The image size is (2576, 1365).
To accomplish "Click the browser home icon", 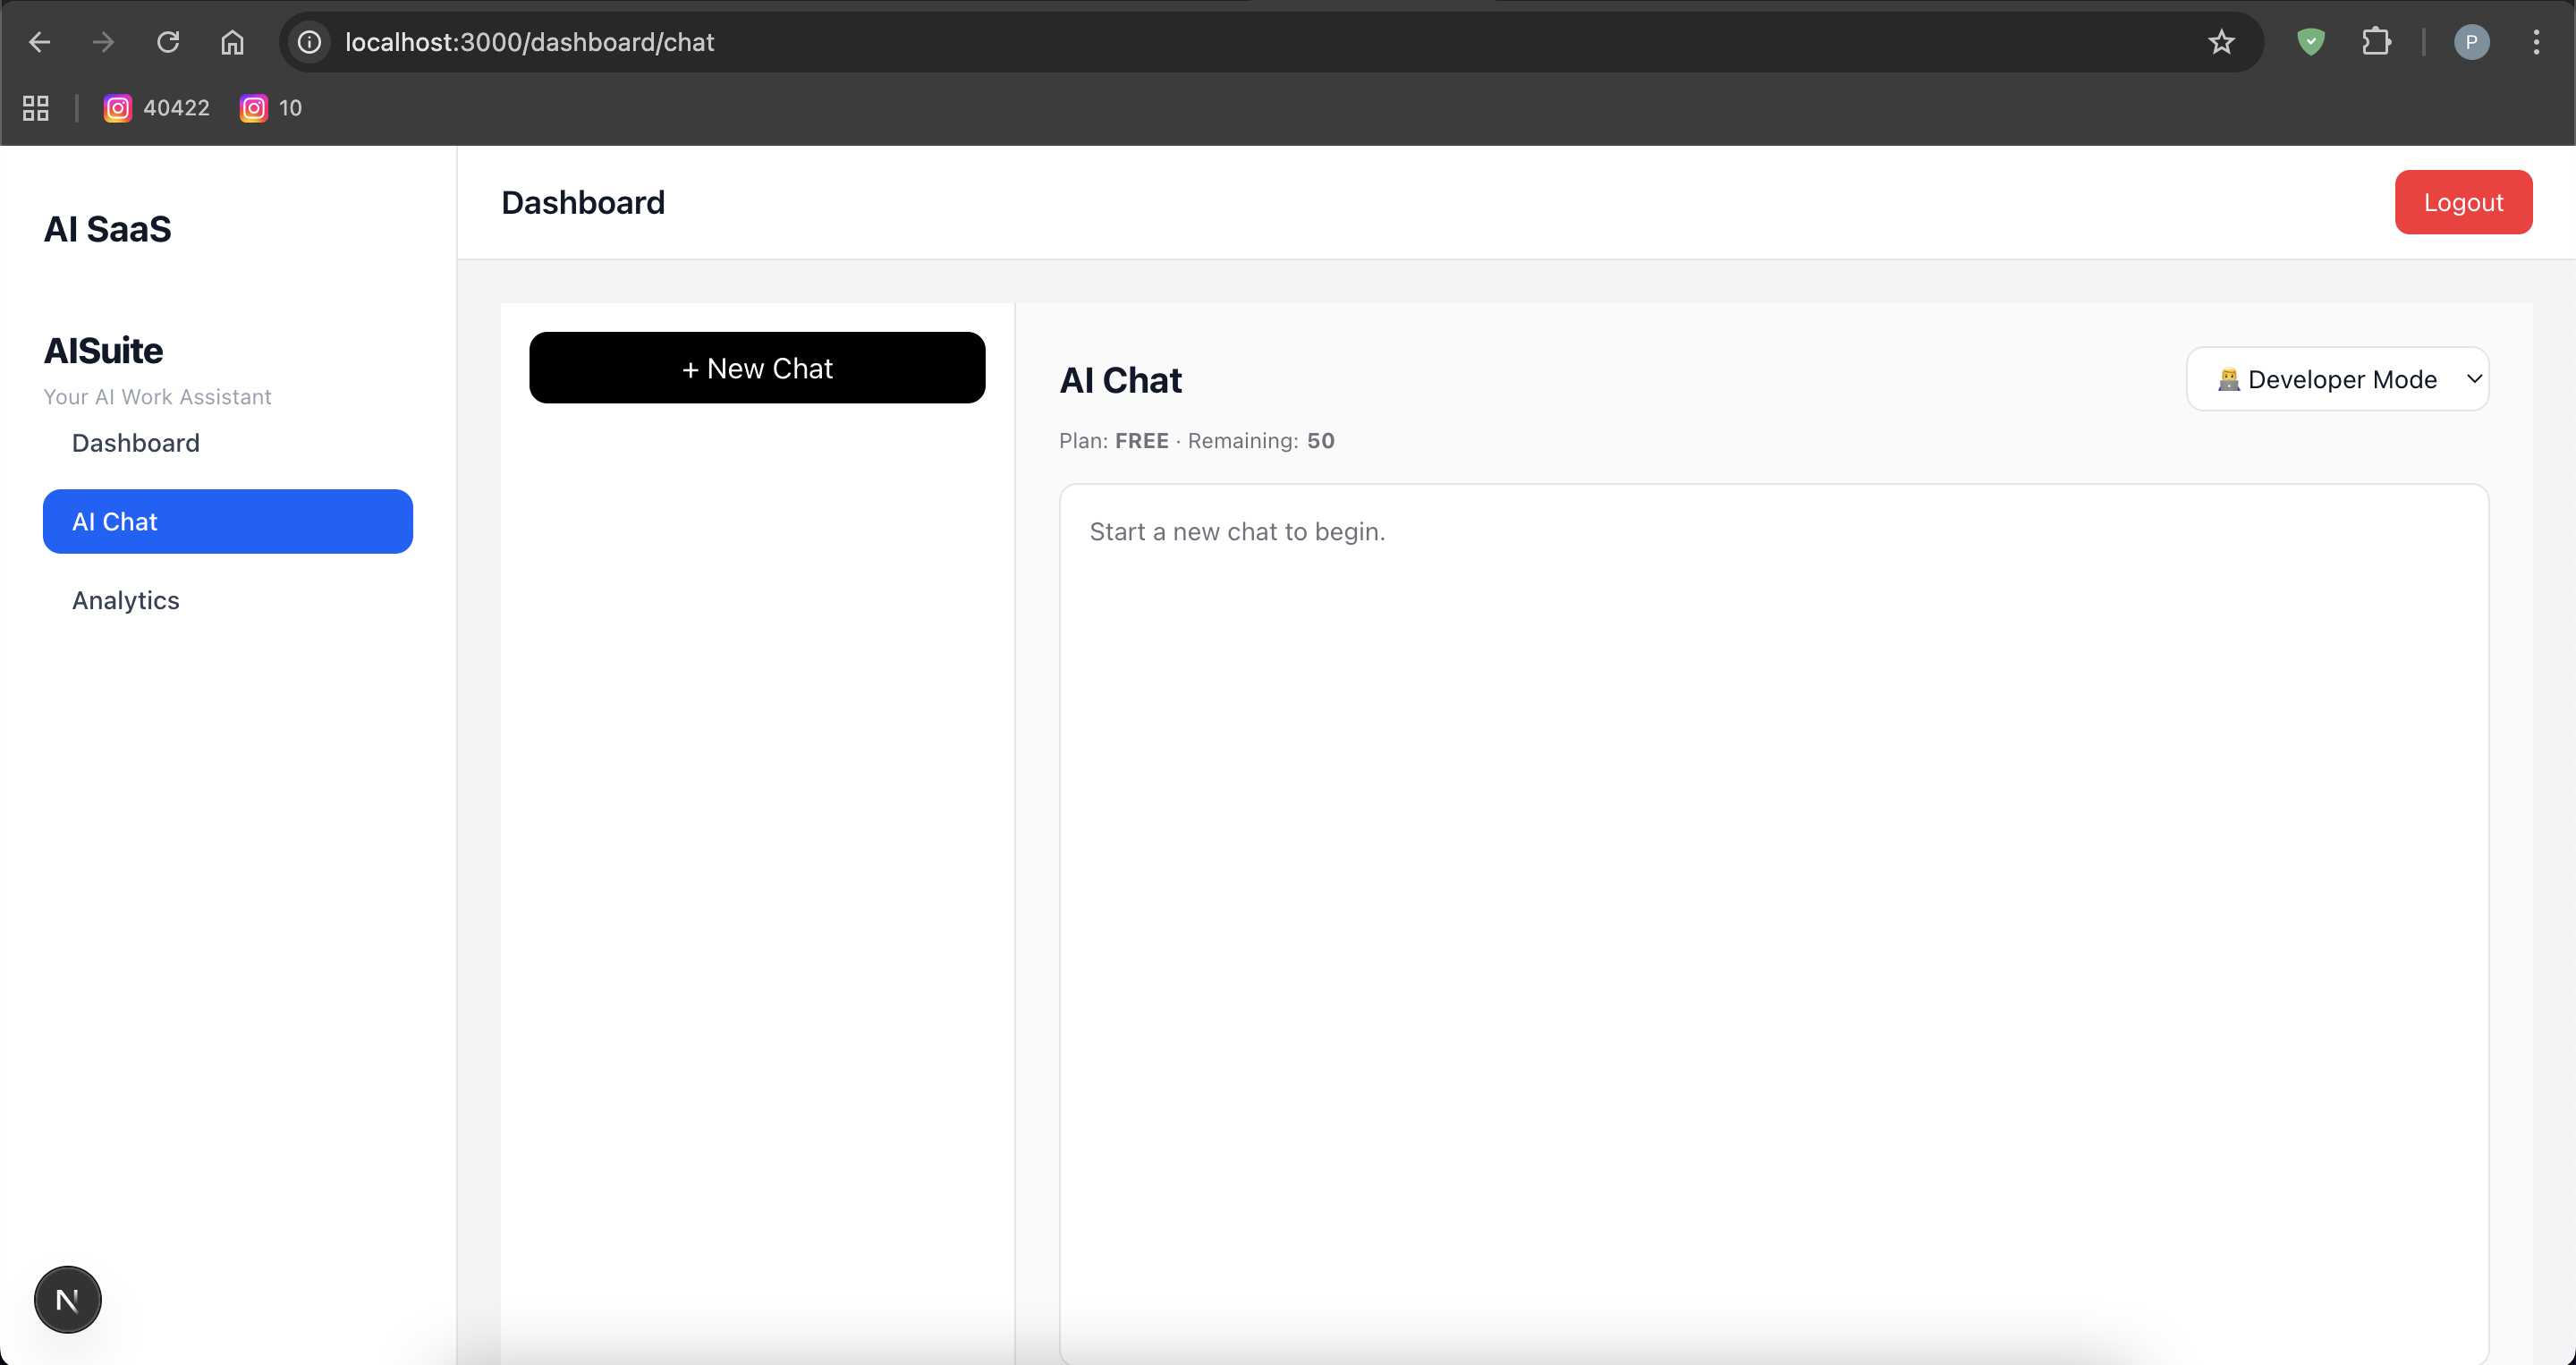I will pos(232,41).
